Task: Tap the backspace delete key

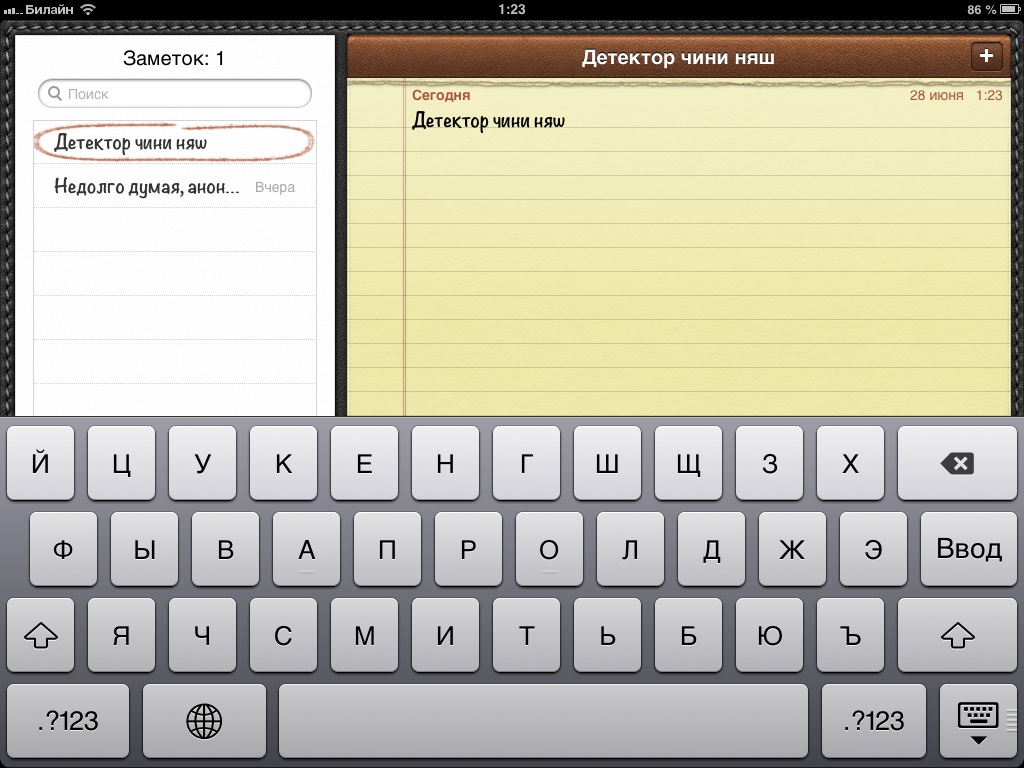Action: (x=957, y=463)
